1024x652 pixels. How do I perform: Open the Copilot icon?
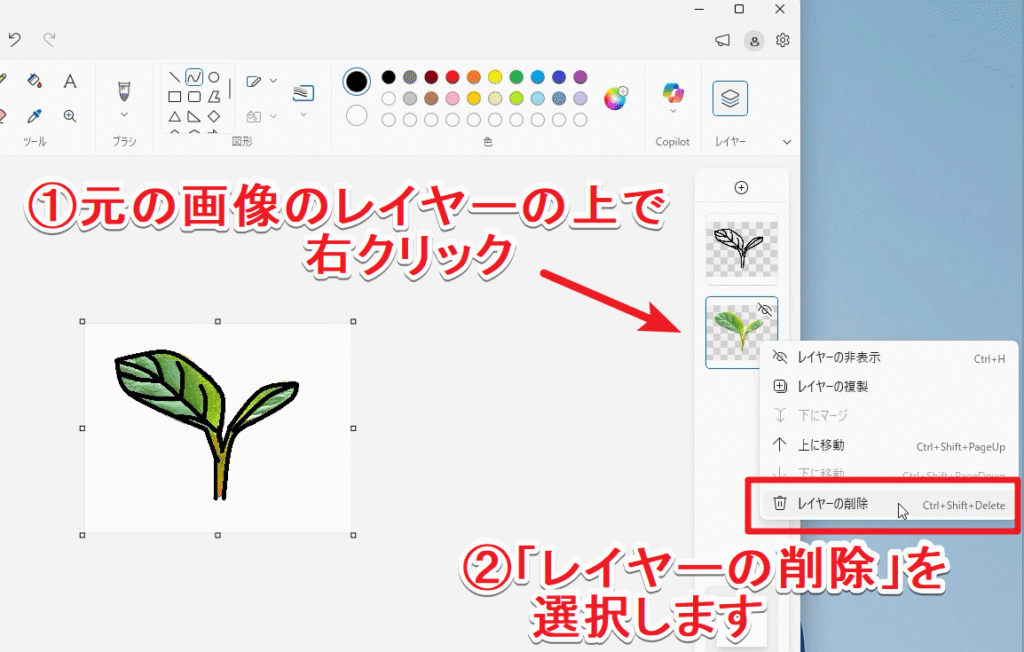pos(673,93)
